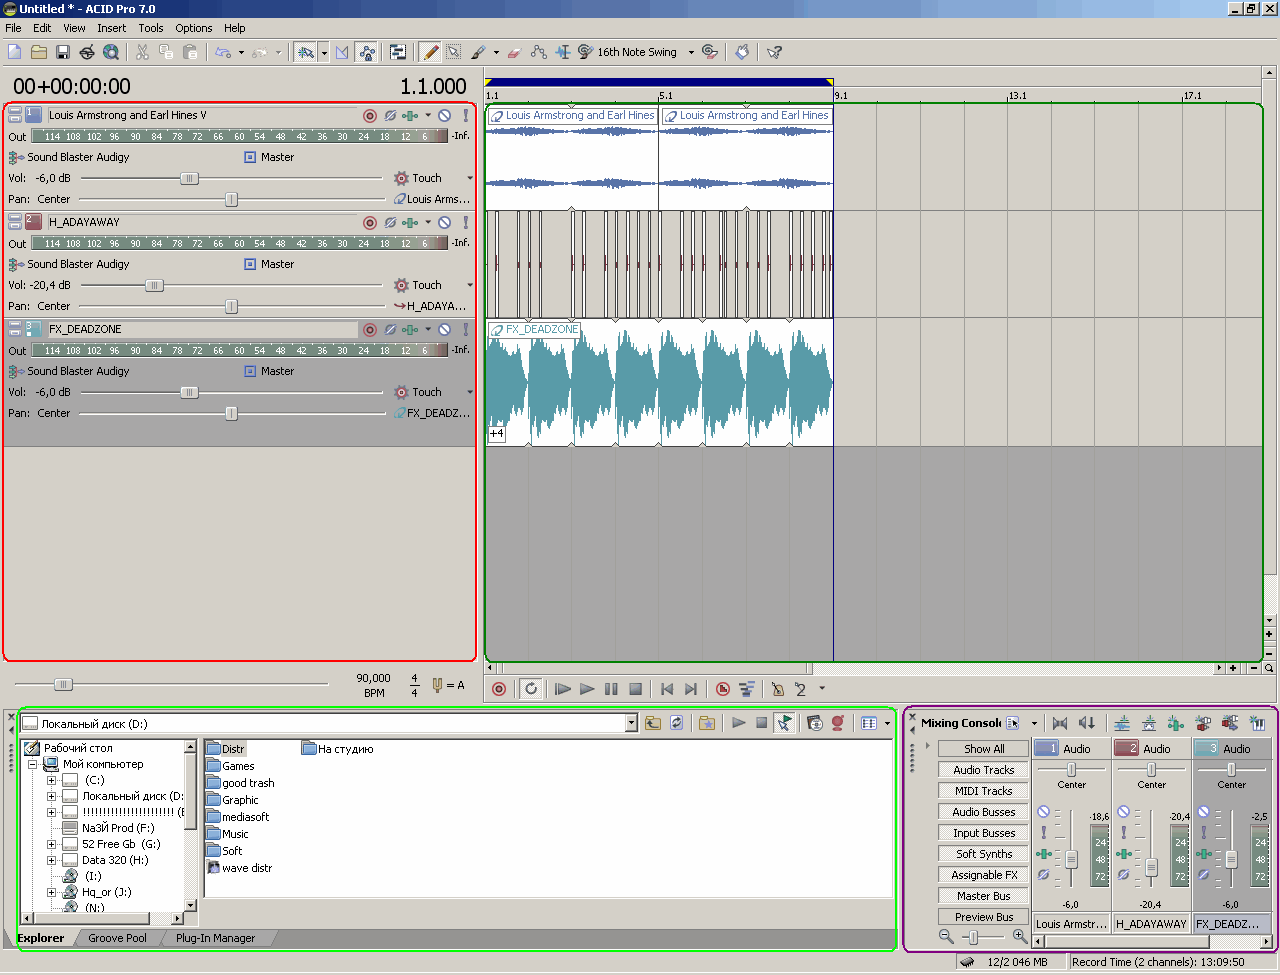Toggle Loop Playback in transport bar
The image size is (1280, 975).
(x=531, y=689)
